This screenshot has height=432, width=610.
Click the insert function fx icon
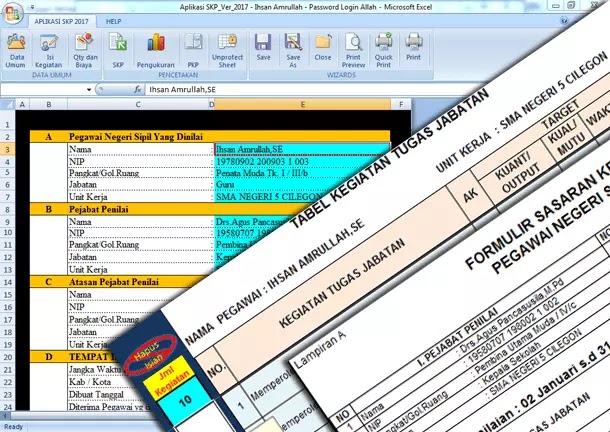138,90
